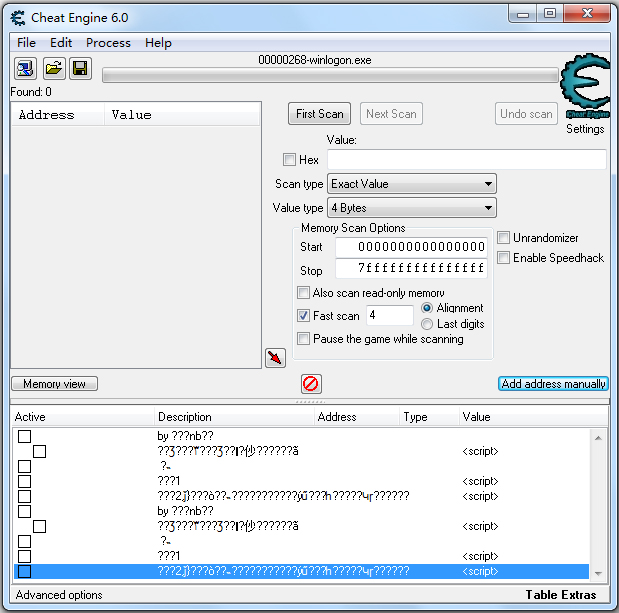Select the Alignment radio button

pos(427,307)
